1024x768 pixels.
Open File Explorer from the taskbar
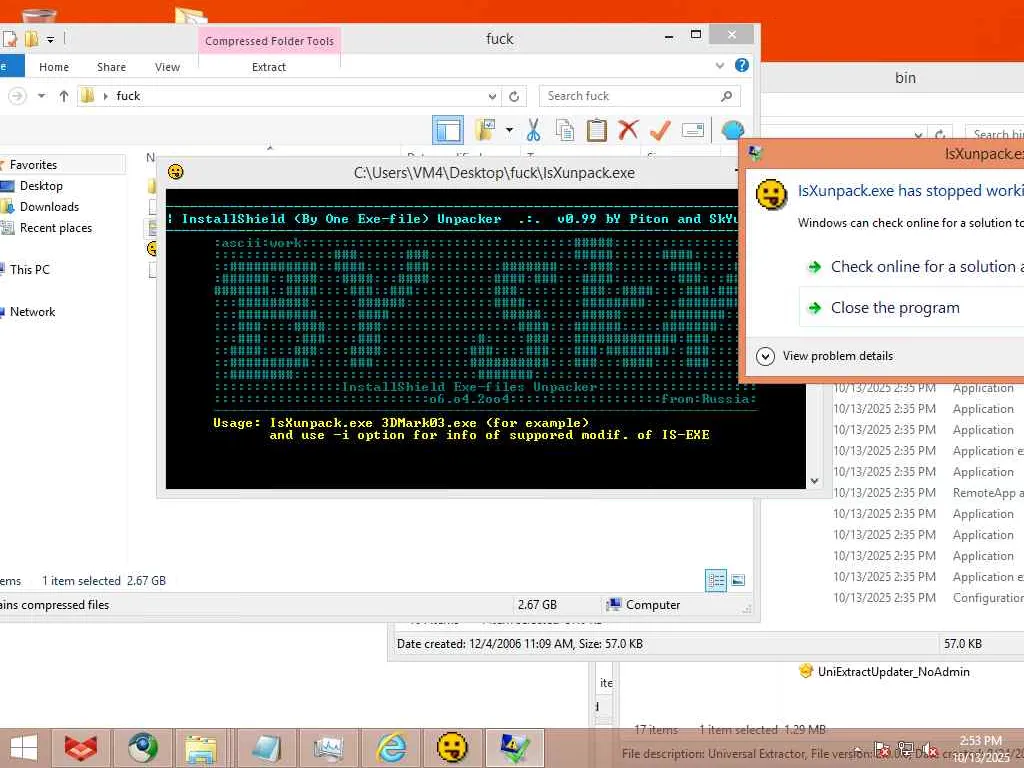201,748
